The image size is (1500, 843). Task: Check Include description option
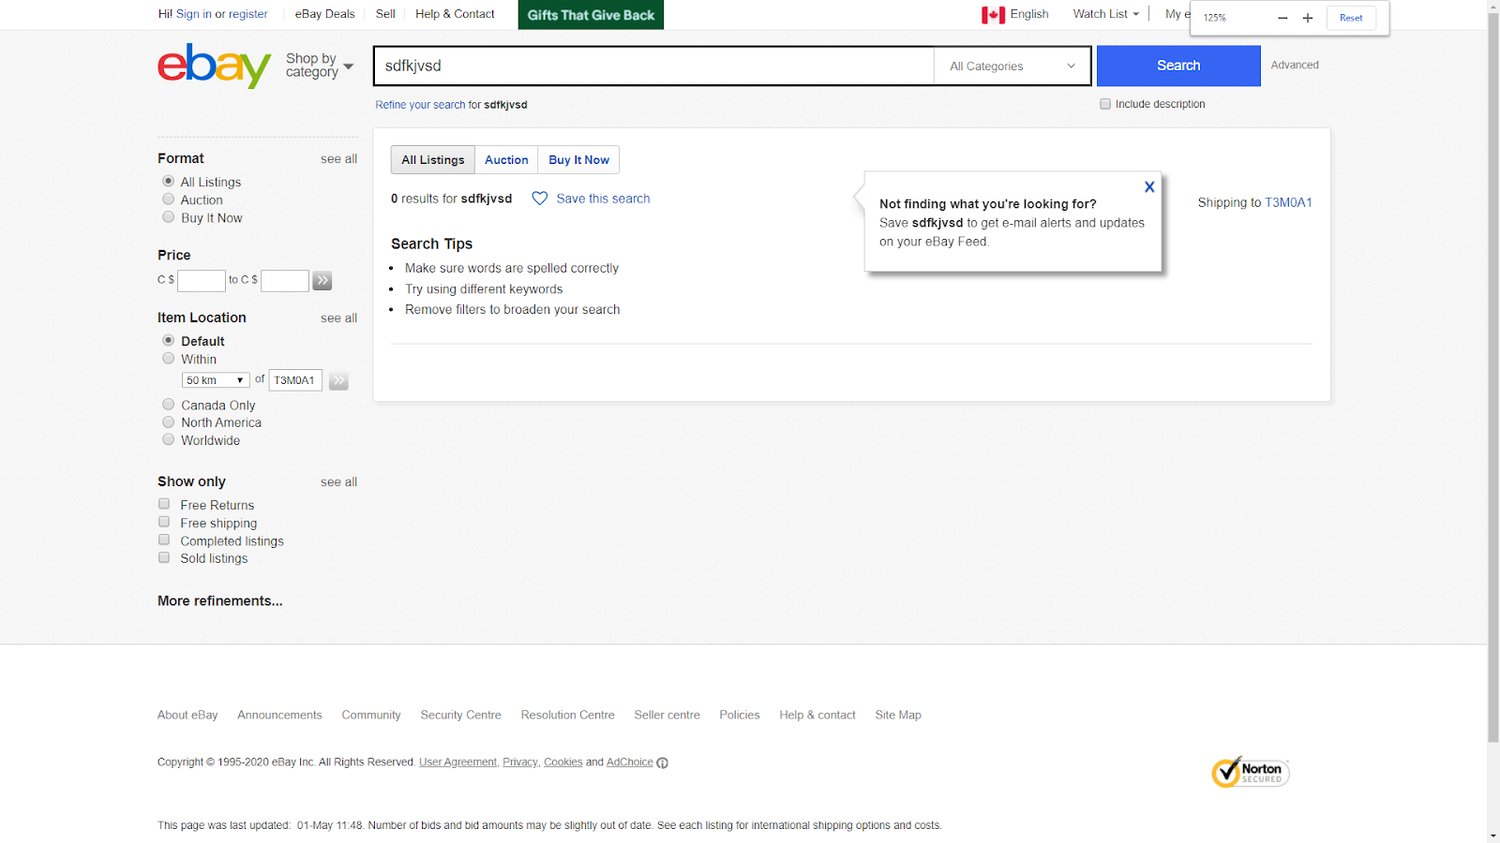pyautogui.click(x=1105, y=104)
